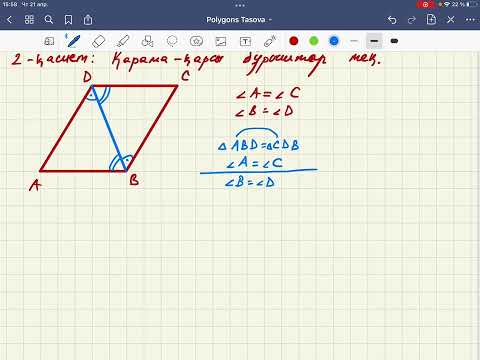The width and height of the screenshot is (480, 360).
Task: Go back with the left chevron
Action: (9, 20)
